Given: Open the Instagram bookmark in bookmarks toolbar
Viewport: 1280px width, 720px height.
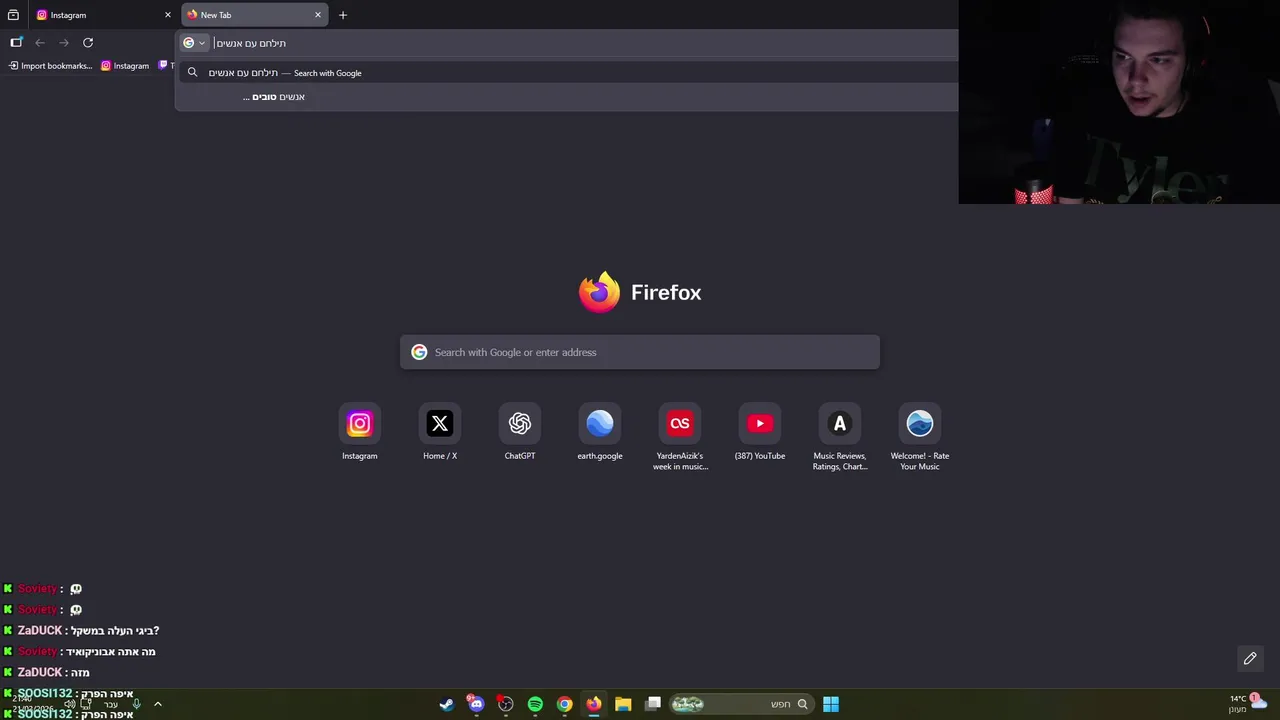Looking at the screenshot, I should (x=125, y=66).
